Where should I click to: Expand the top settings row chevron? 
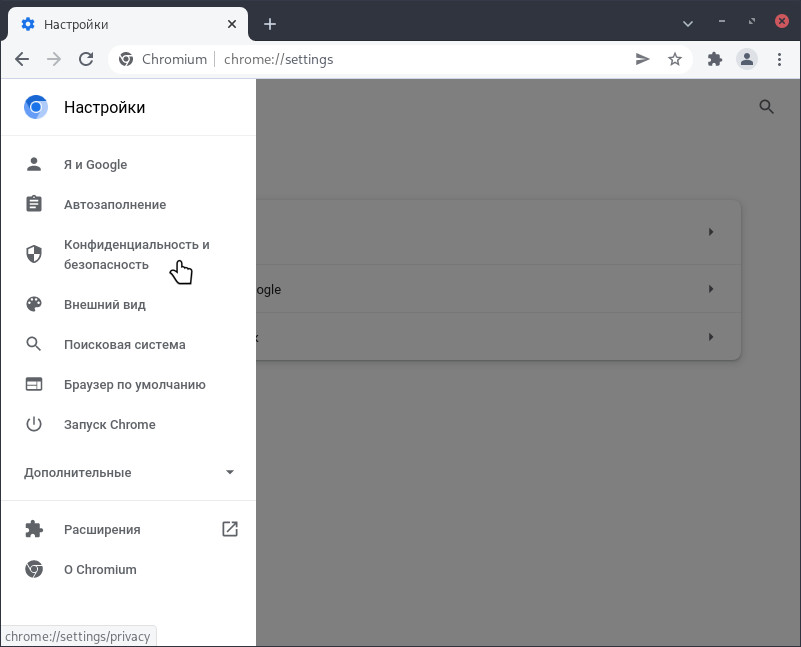click(x=711, y=231)
